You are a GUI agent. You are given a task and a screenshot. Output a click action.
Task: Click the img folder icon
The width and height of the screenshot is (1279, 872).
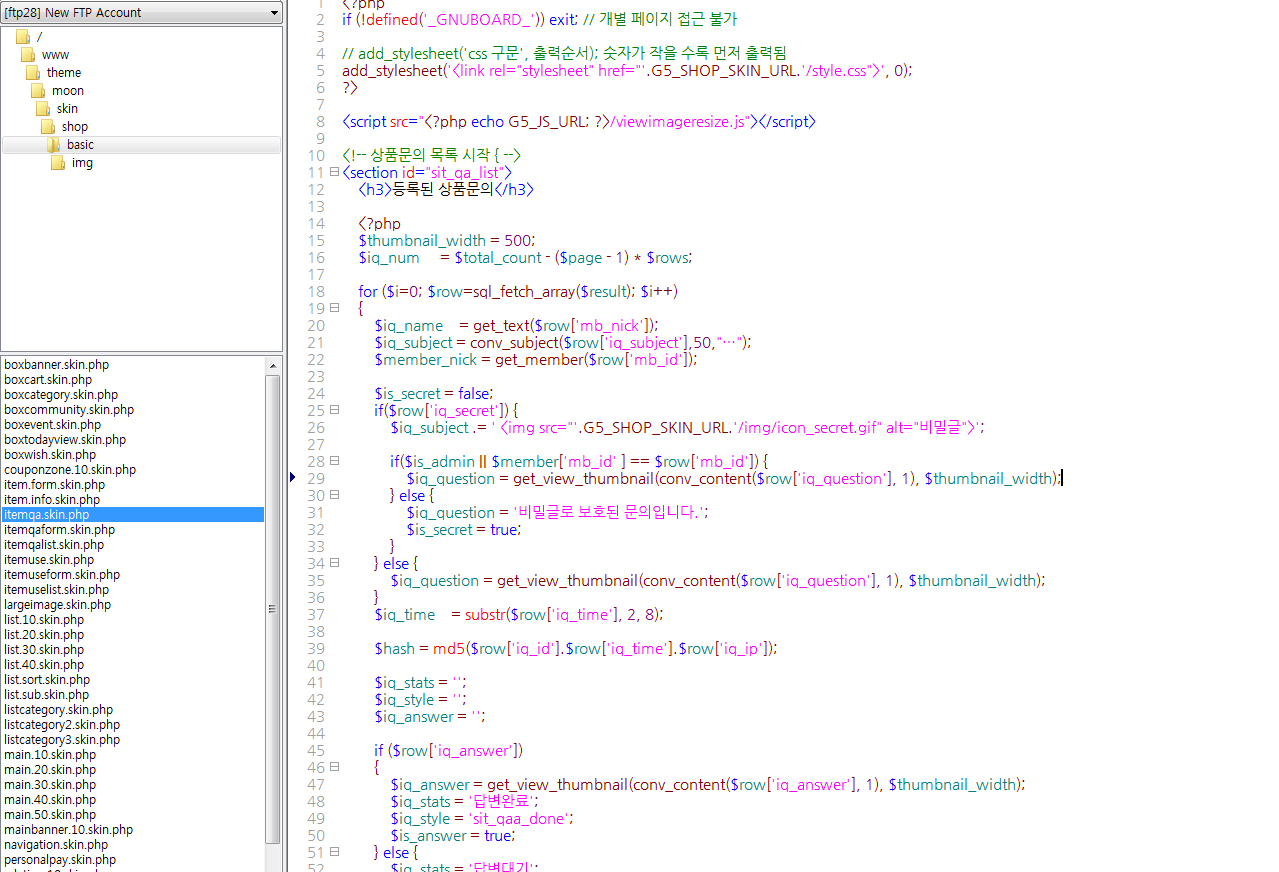click(58, 163)
